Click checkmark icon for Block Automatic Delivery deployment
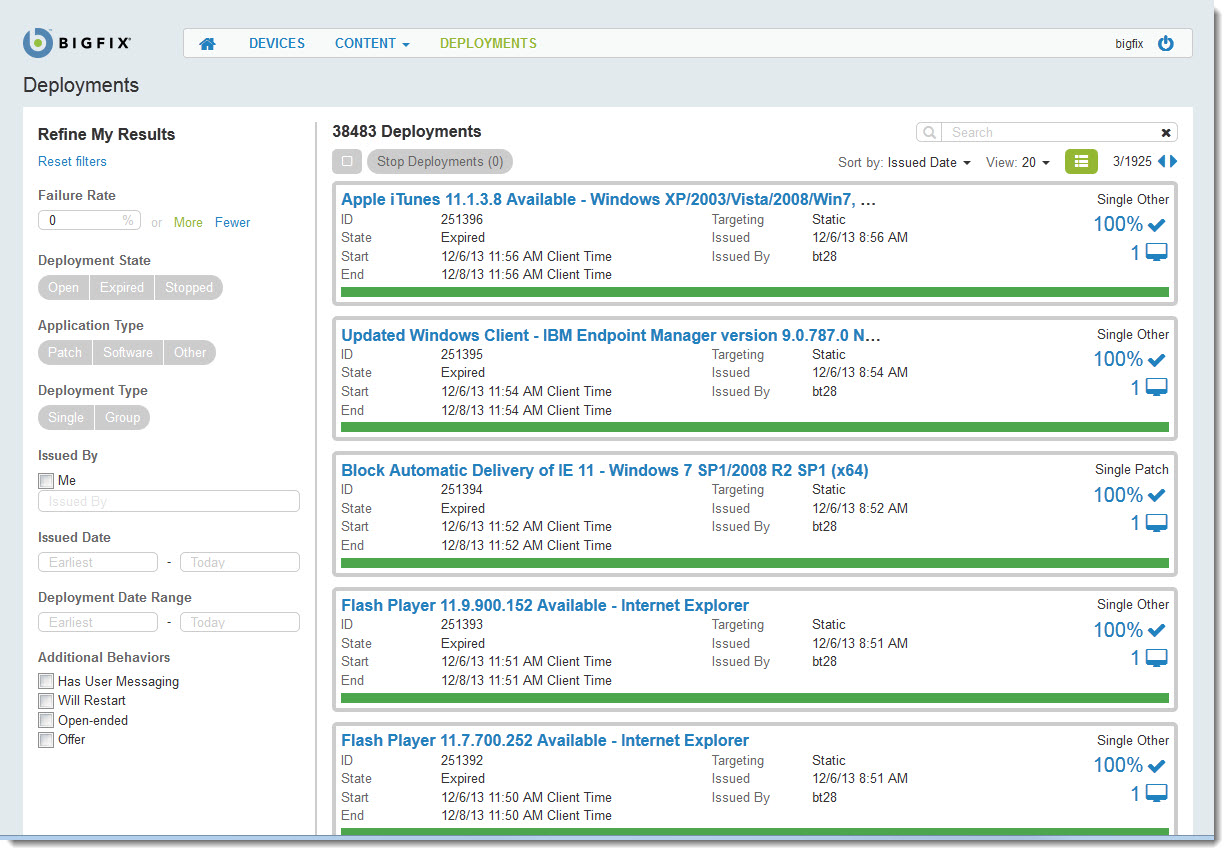Screen dimensions: 1229x855 pos(1157,495)
